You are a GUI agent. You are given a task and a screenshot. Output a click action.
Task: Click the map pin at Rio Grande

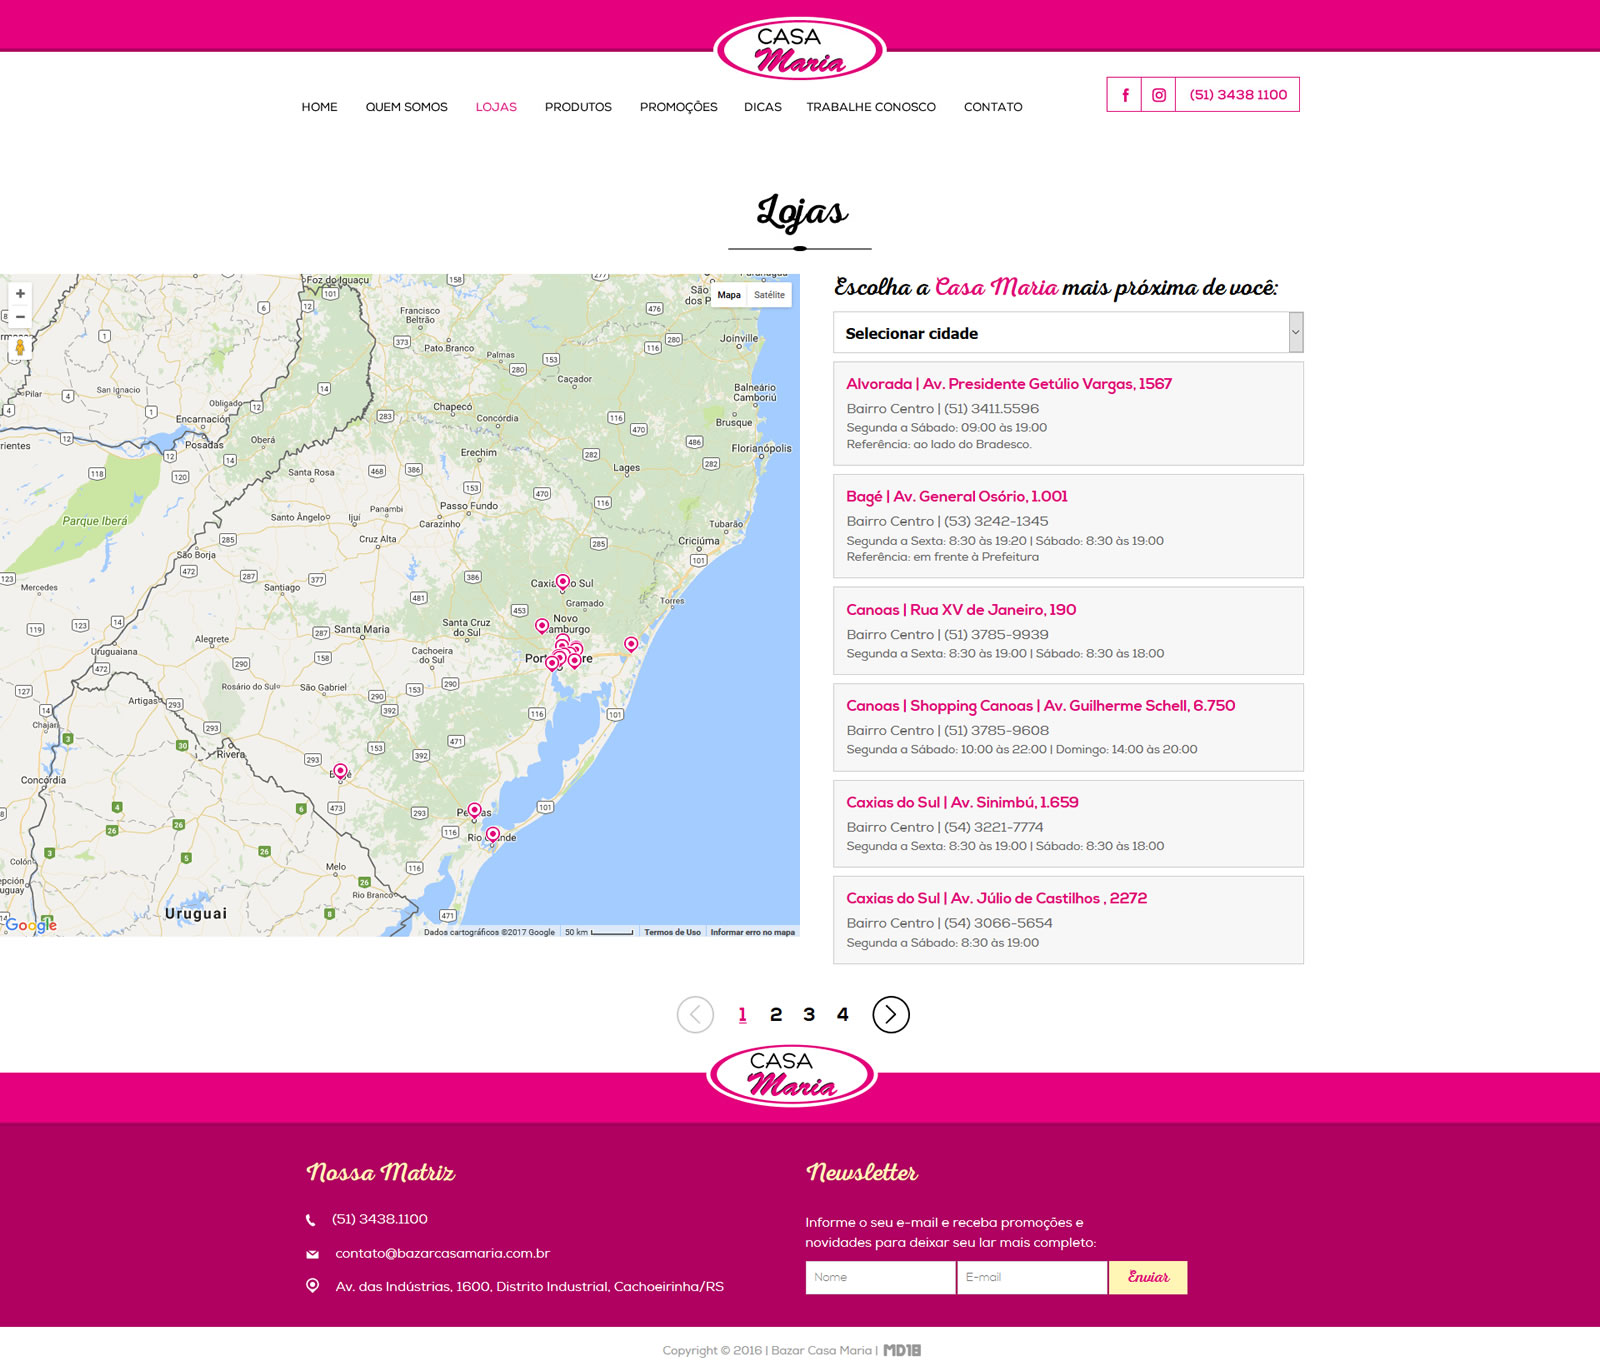(x=492, y=834)
